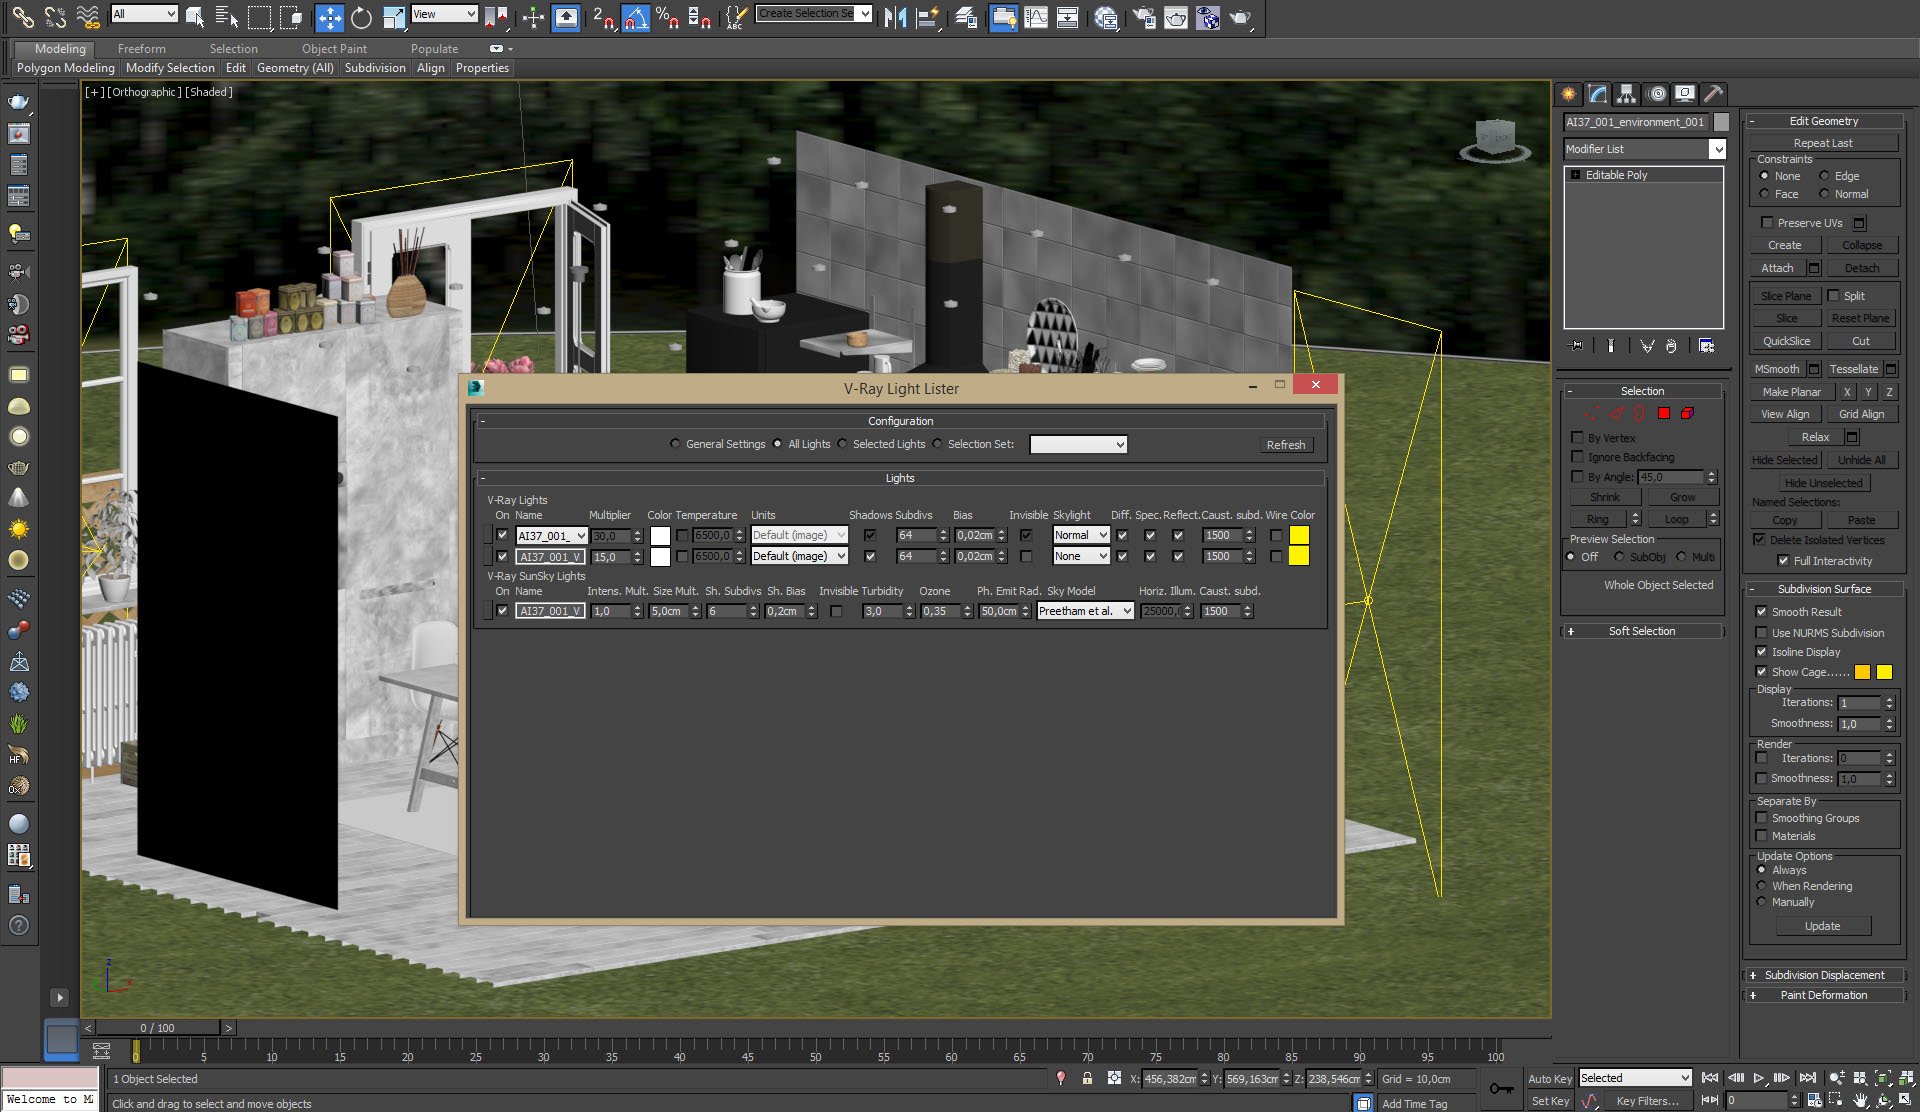Image resolution: width=1920 pixels, height=1112 pixels.
Task: Select Edge constraint radio button
Action: click(x=1824, y=176)
